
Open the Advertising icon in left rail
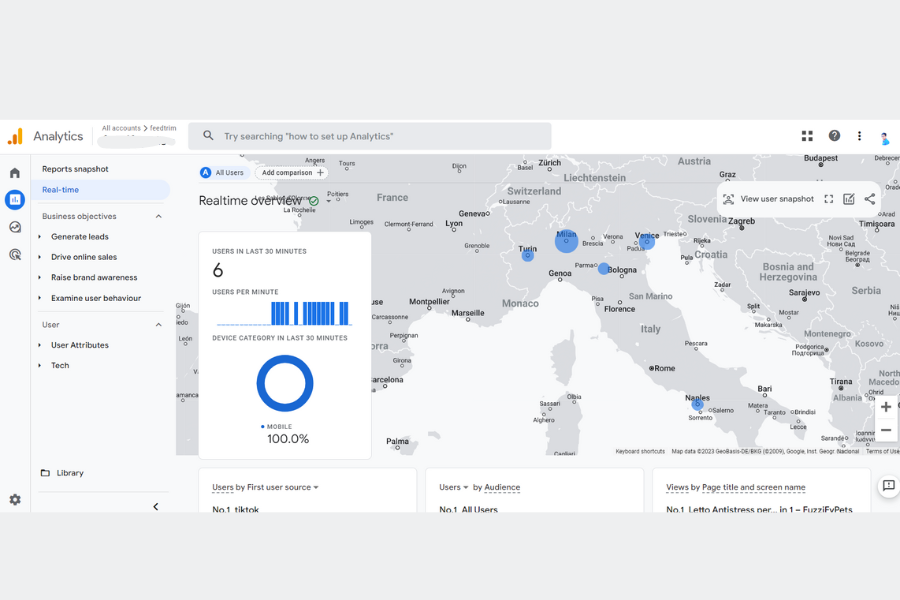(15, 255)
